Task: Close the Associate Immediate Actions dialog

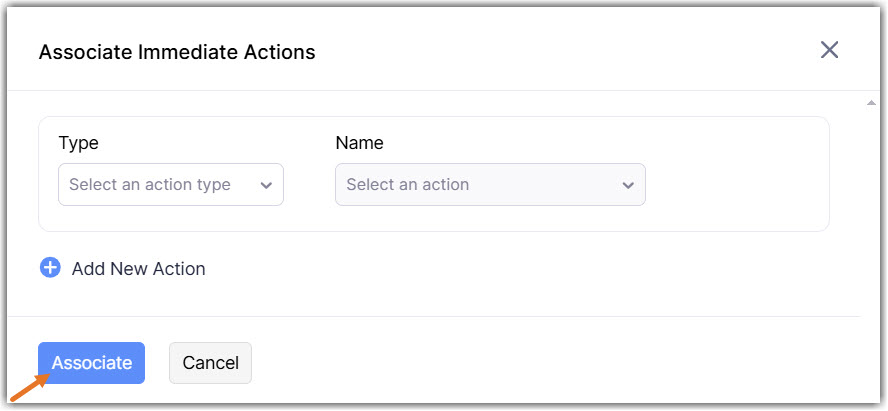Action: (829, 50)
